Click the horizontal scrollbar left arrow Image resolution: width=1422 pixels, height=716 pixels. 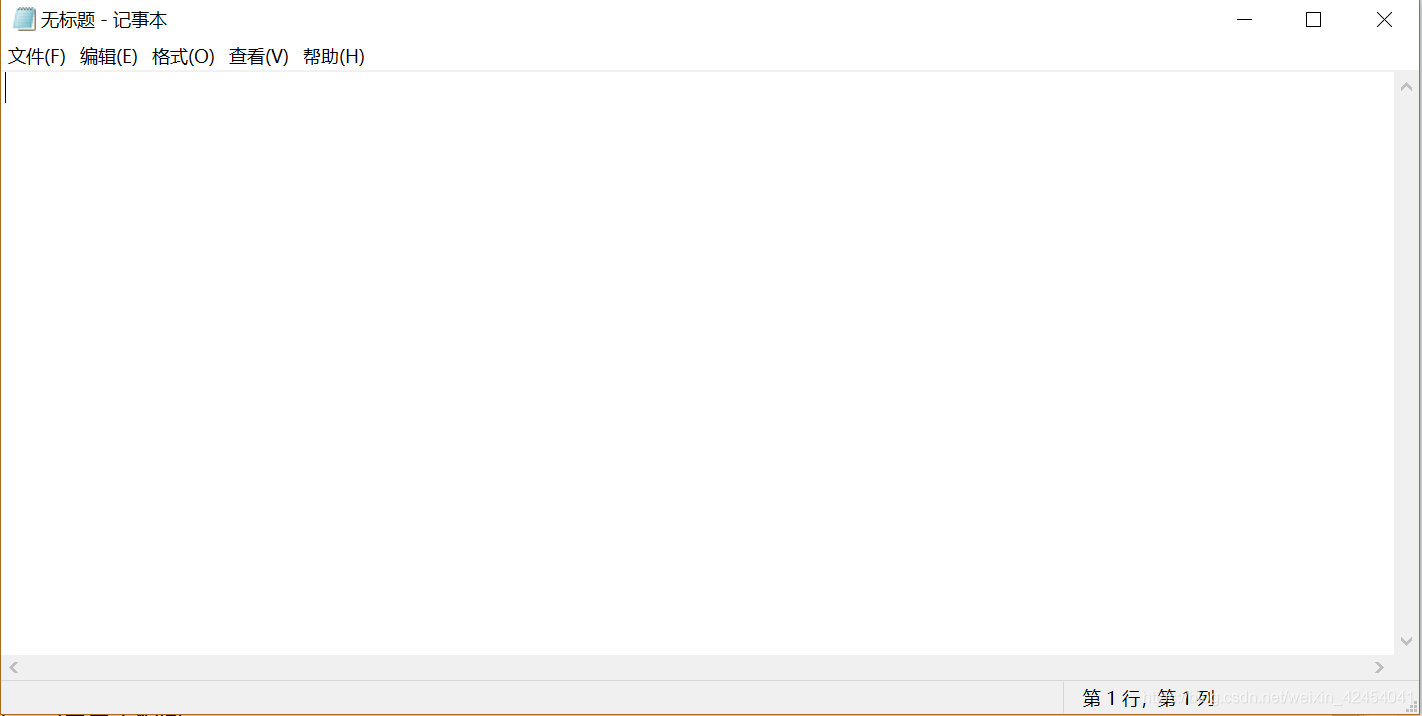(14, 667)
